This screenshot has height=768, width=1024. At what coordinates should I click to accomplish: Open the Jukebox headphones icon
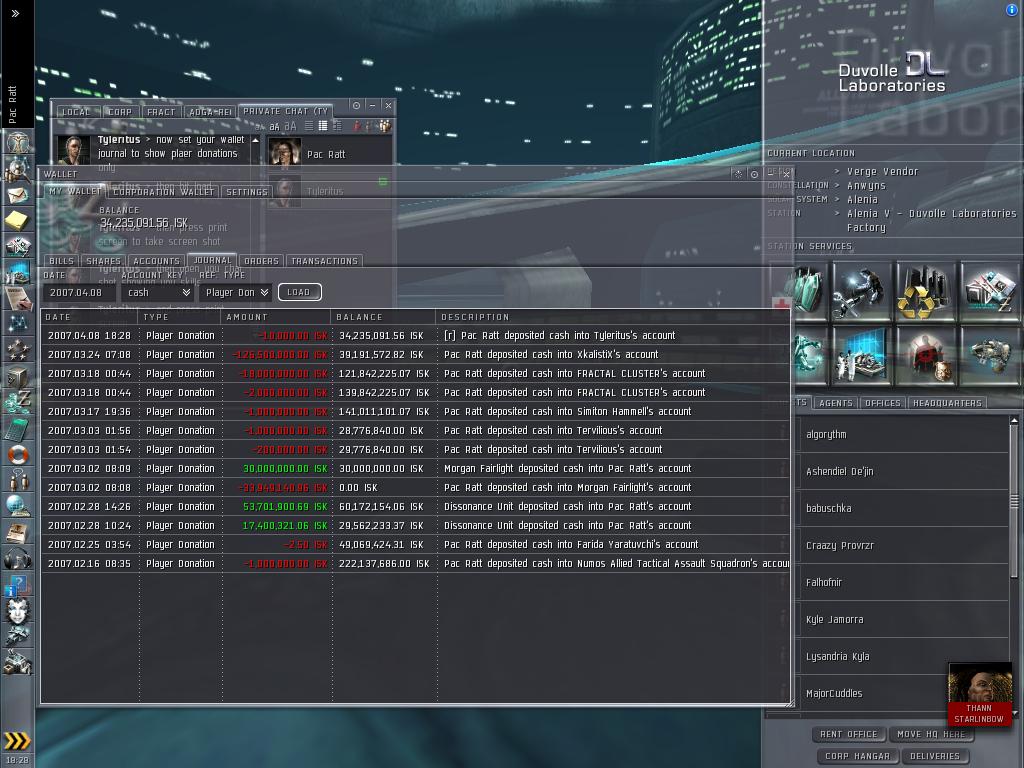pyautogui.click(x=18, y=559)
